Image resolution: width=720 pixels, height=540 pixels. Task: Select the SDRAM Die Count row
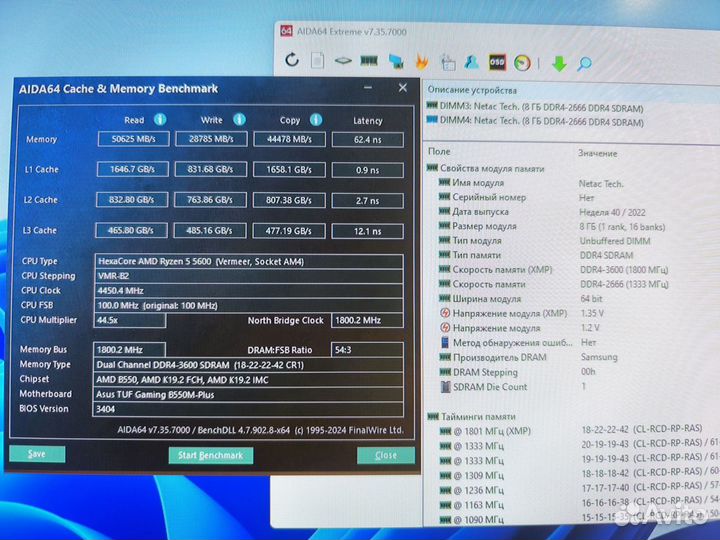tap(513, 387)
